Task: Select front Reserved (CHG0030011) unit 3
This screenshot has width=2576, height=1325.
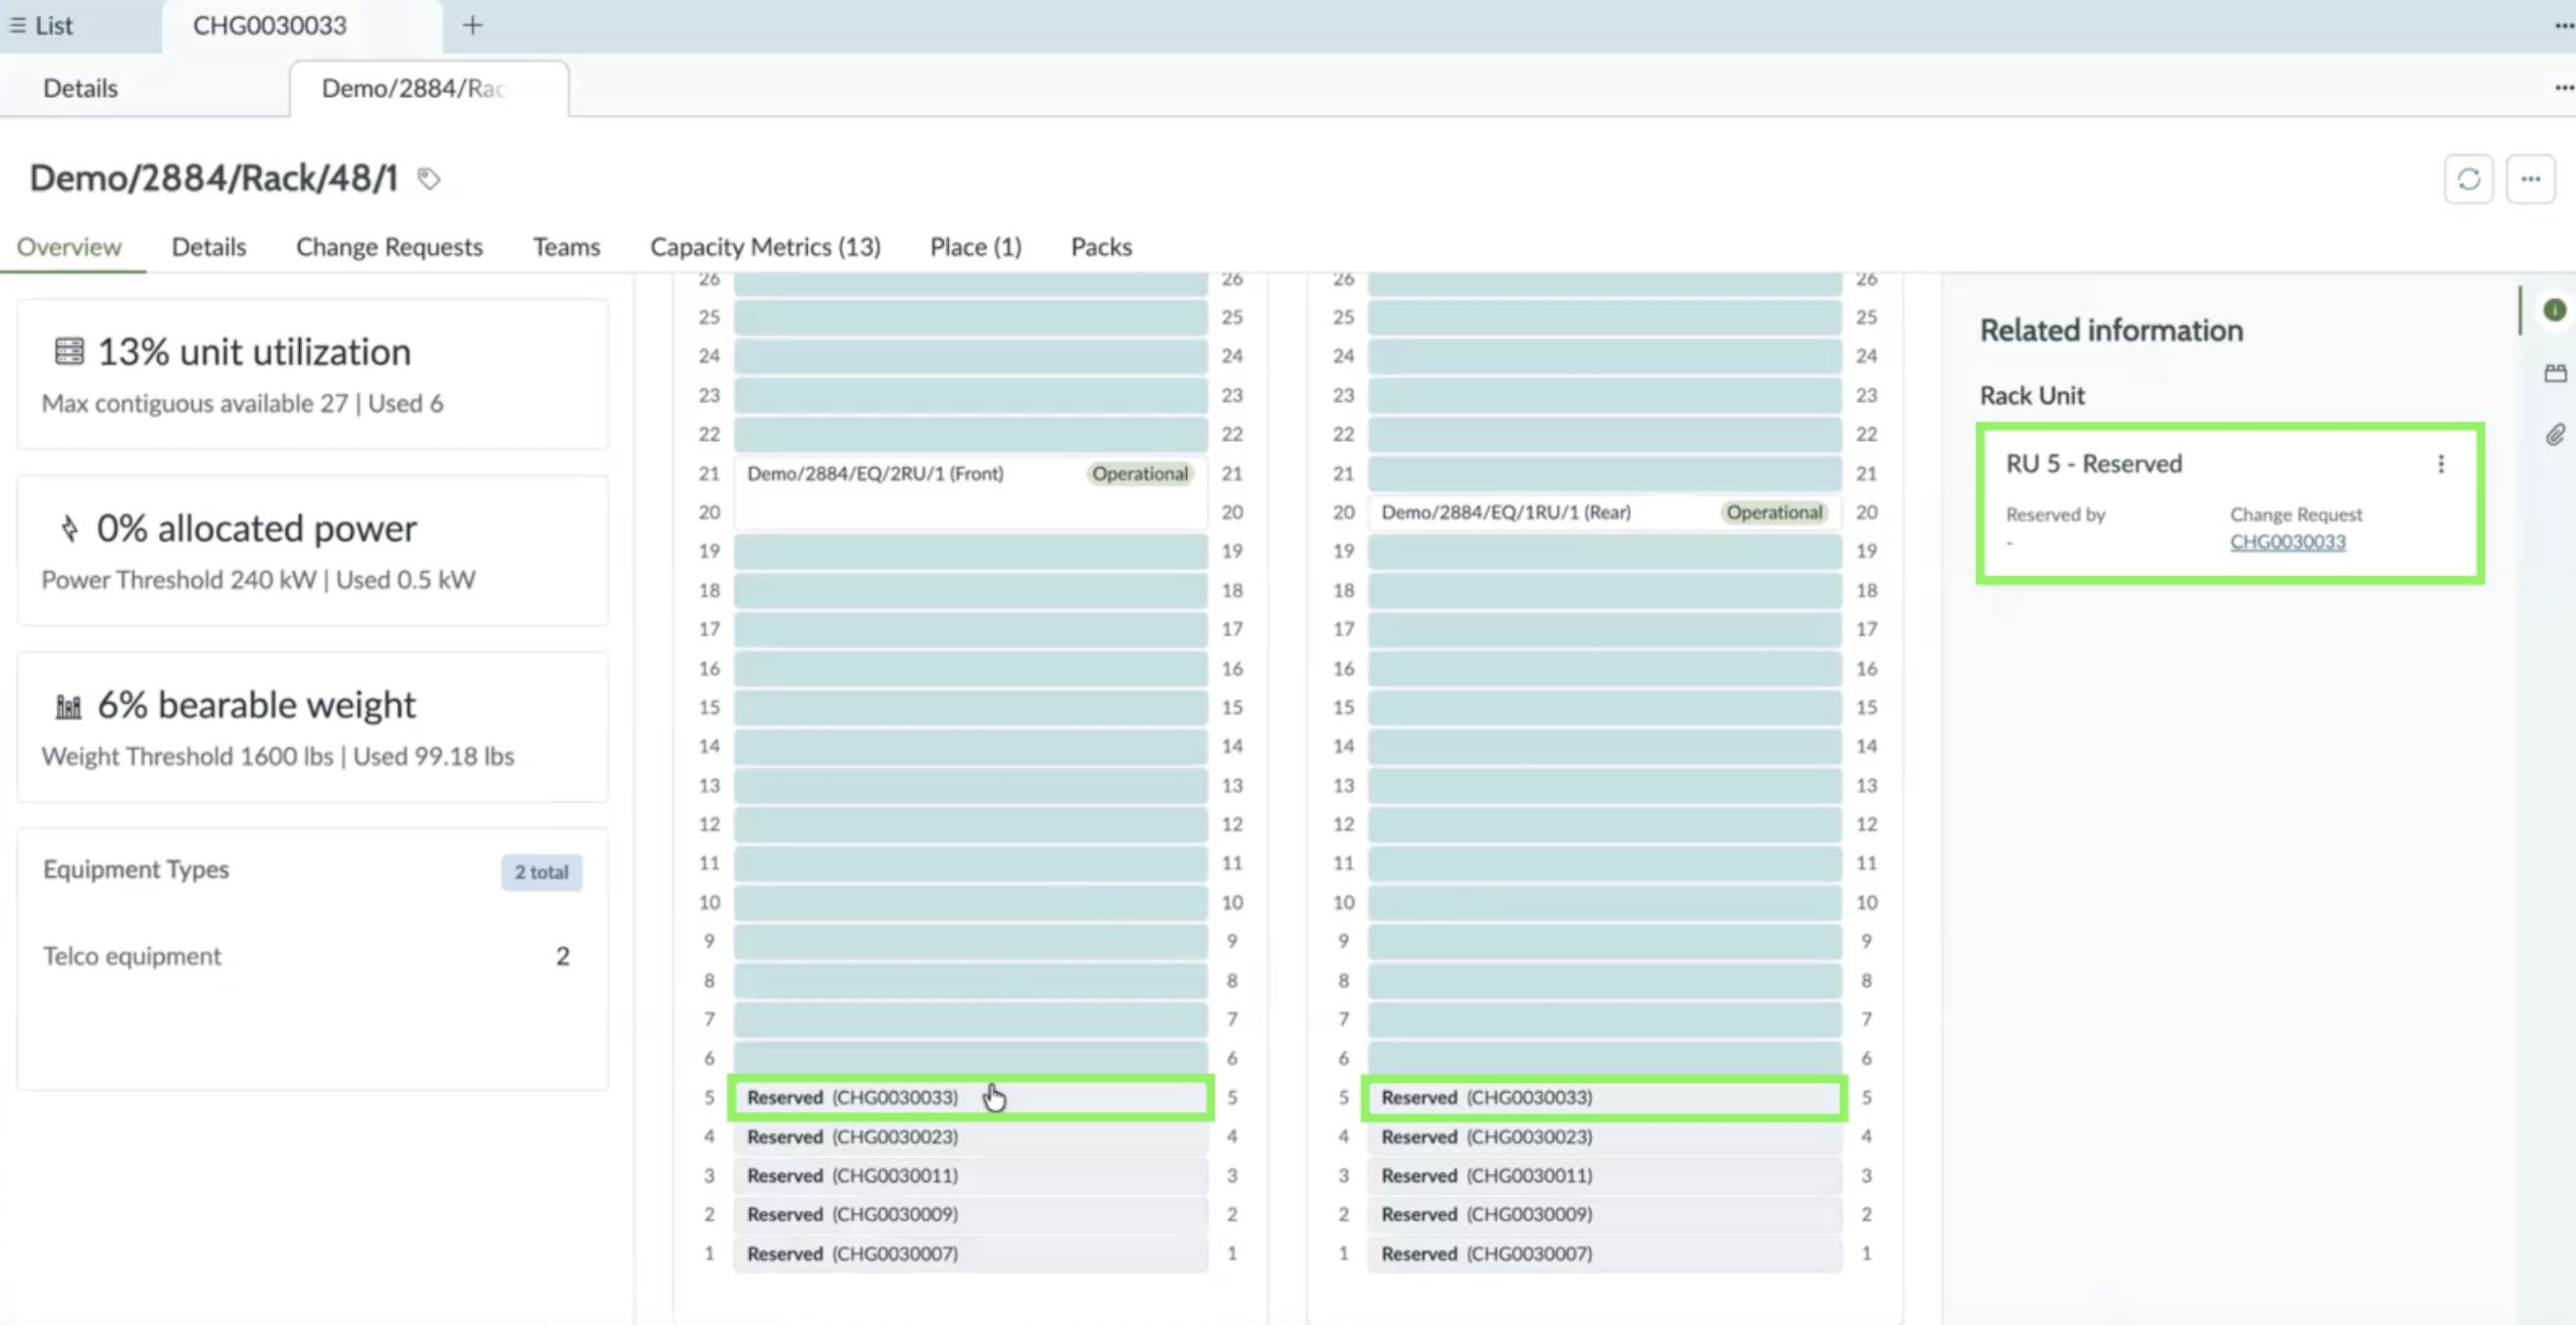Action: [x=970, y=1176]
